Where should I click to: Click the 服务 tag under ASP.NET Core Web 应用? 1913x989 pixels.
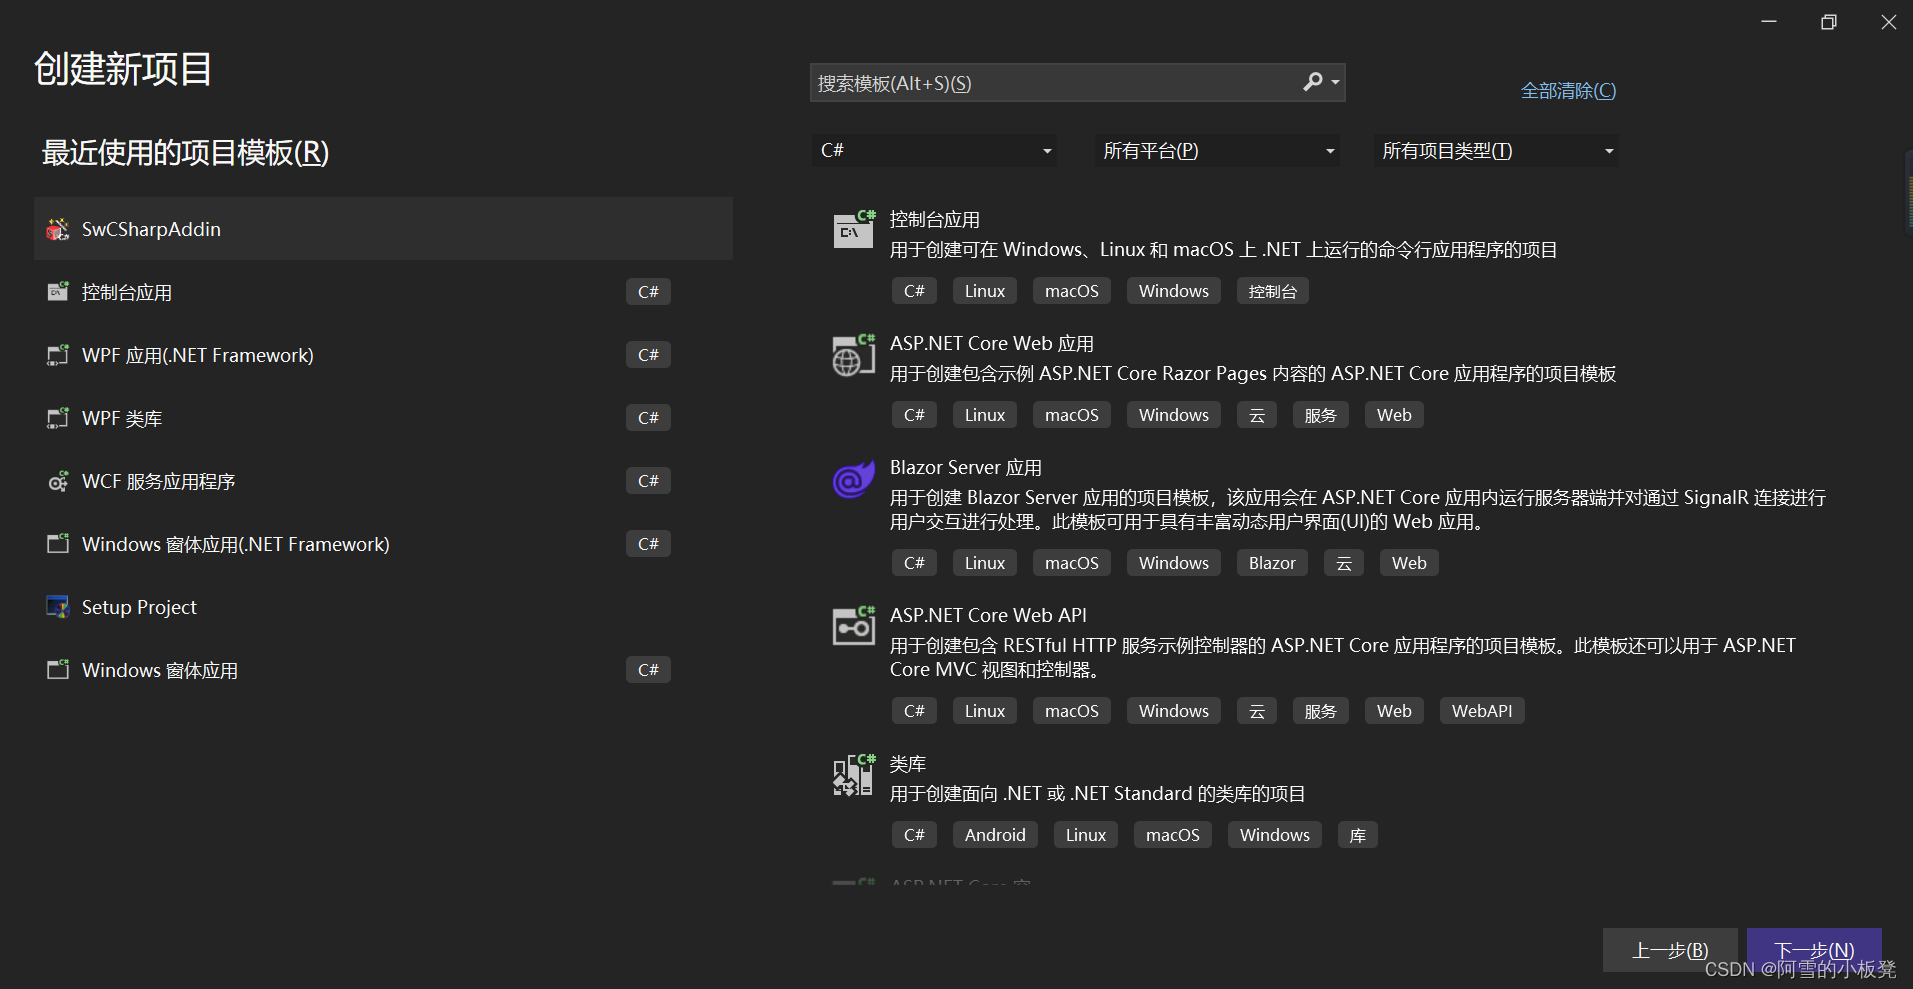coord(1320,415)
